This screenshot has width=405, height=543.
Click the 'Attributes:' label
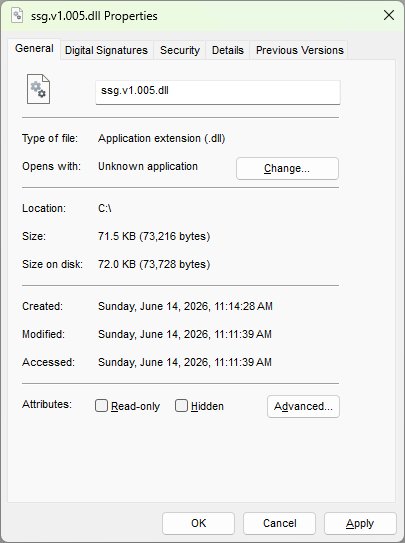pyautogui.click(x=47, y=404)
